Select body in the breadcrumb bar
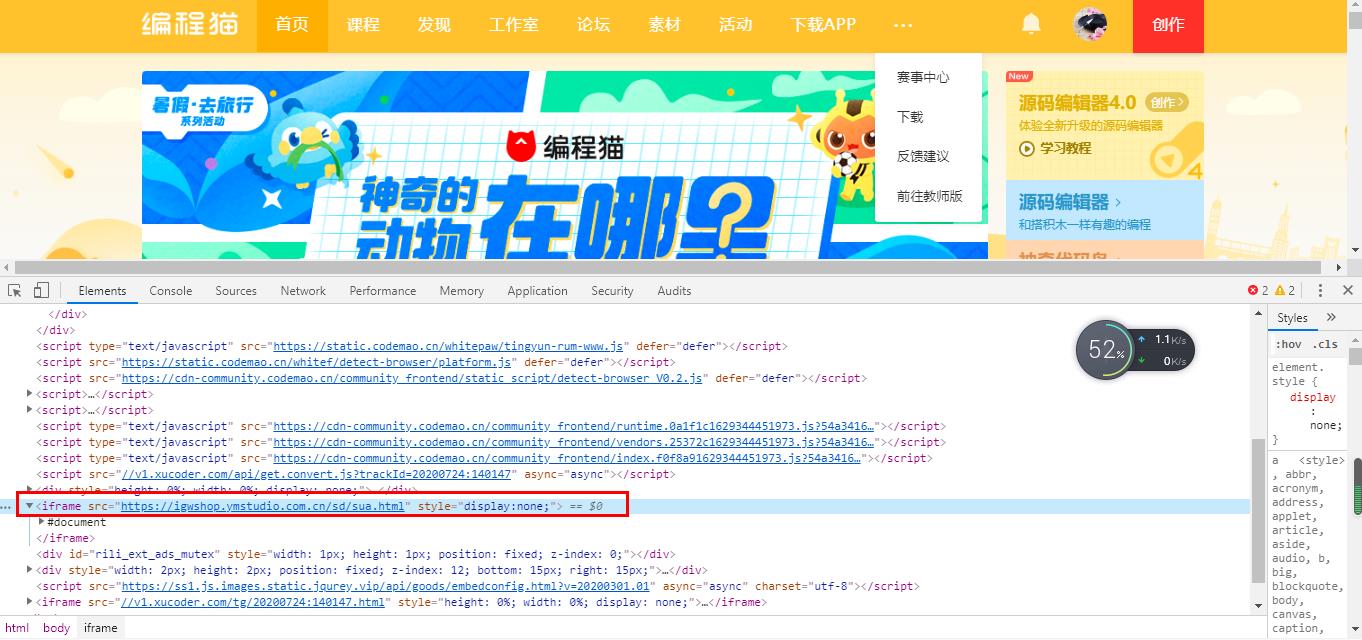This screenshot has height=640, width=1362. 56,628
